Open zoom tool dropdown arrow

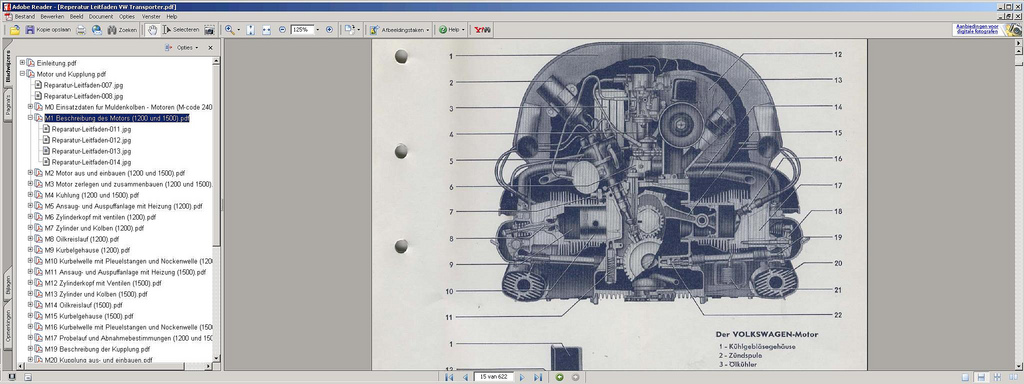tap(238, 30)
